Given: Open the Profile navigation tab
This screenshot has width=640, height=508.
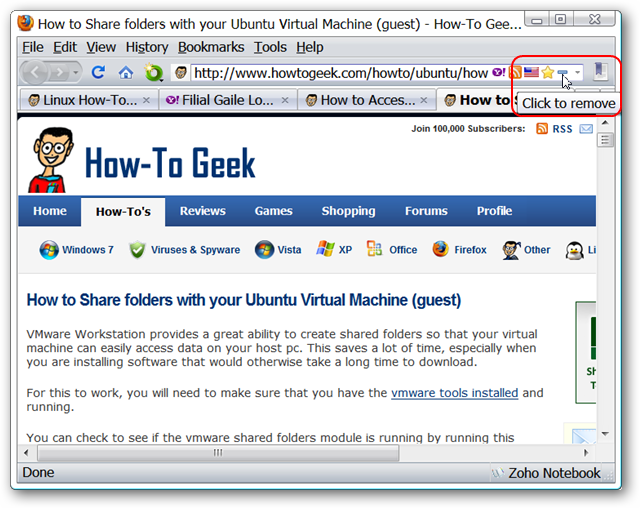Looking at the screenshot, I should (494, 211).
